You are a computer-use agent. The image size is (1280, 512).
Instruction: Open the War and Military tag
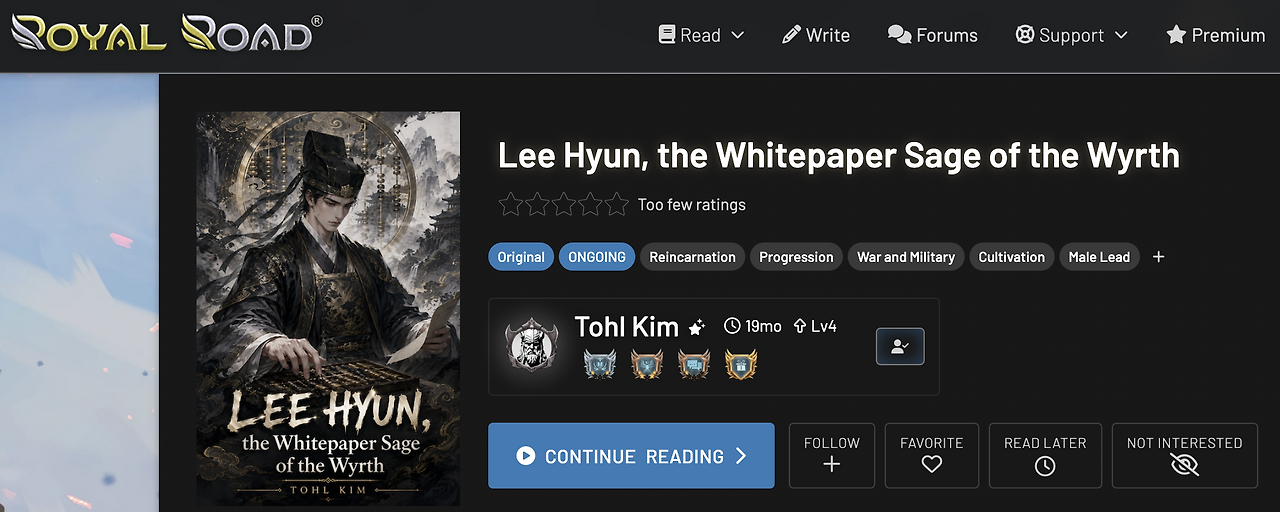pyautogui.click(x=906, y=257)
